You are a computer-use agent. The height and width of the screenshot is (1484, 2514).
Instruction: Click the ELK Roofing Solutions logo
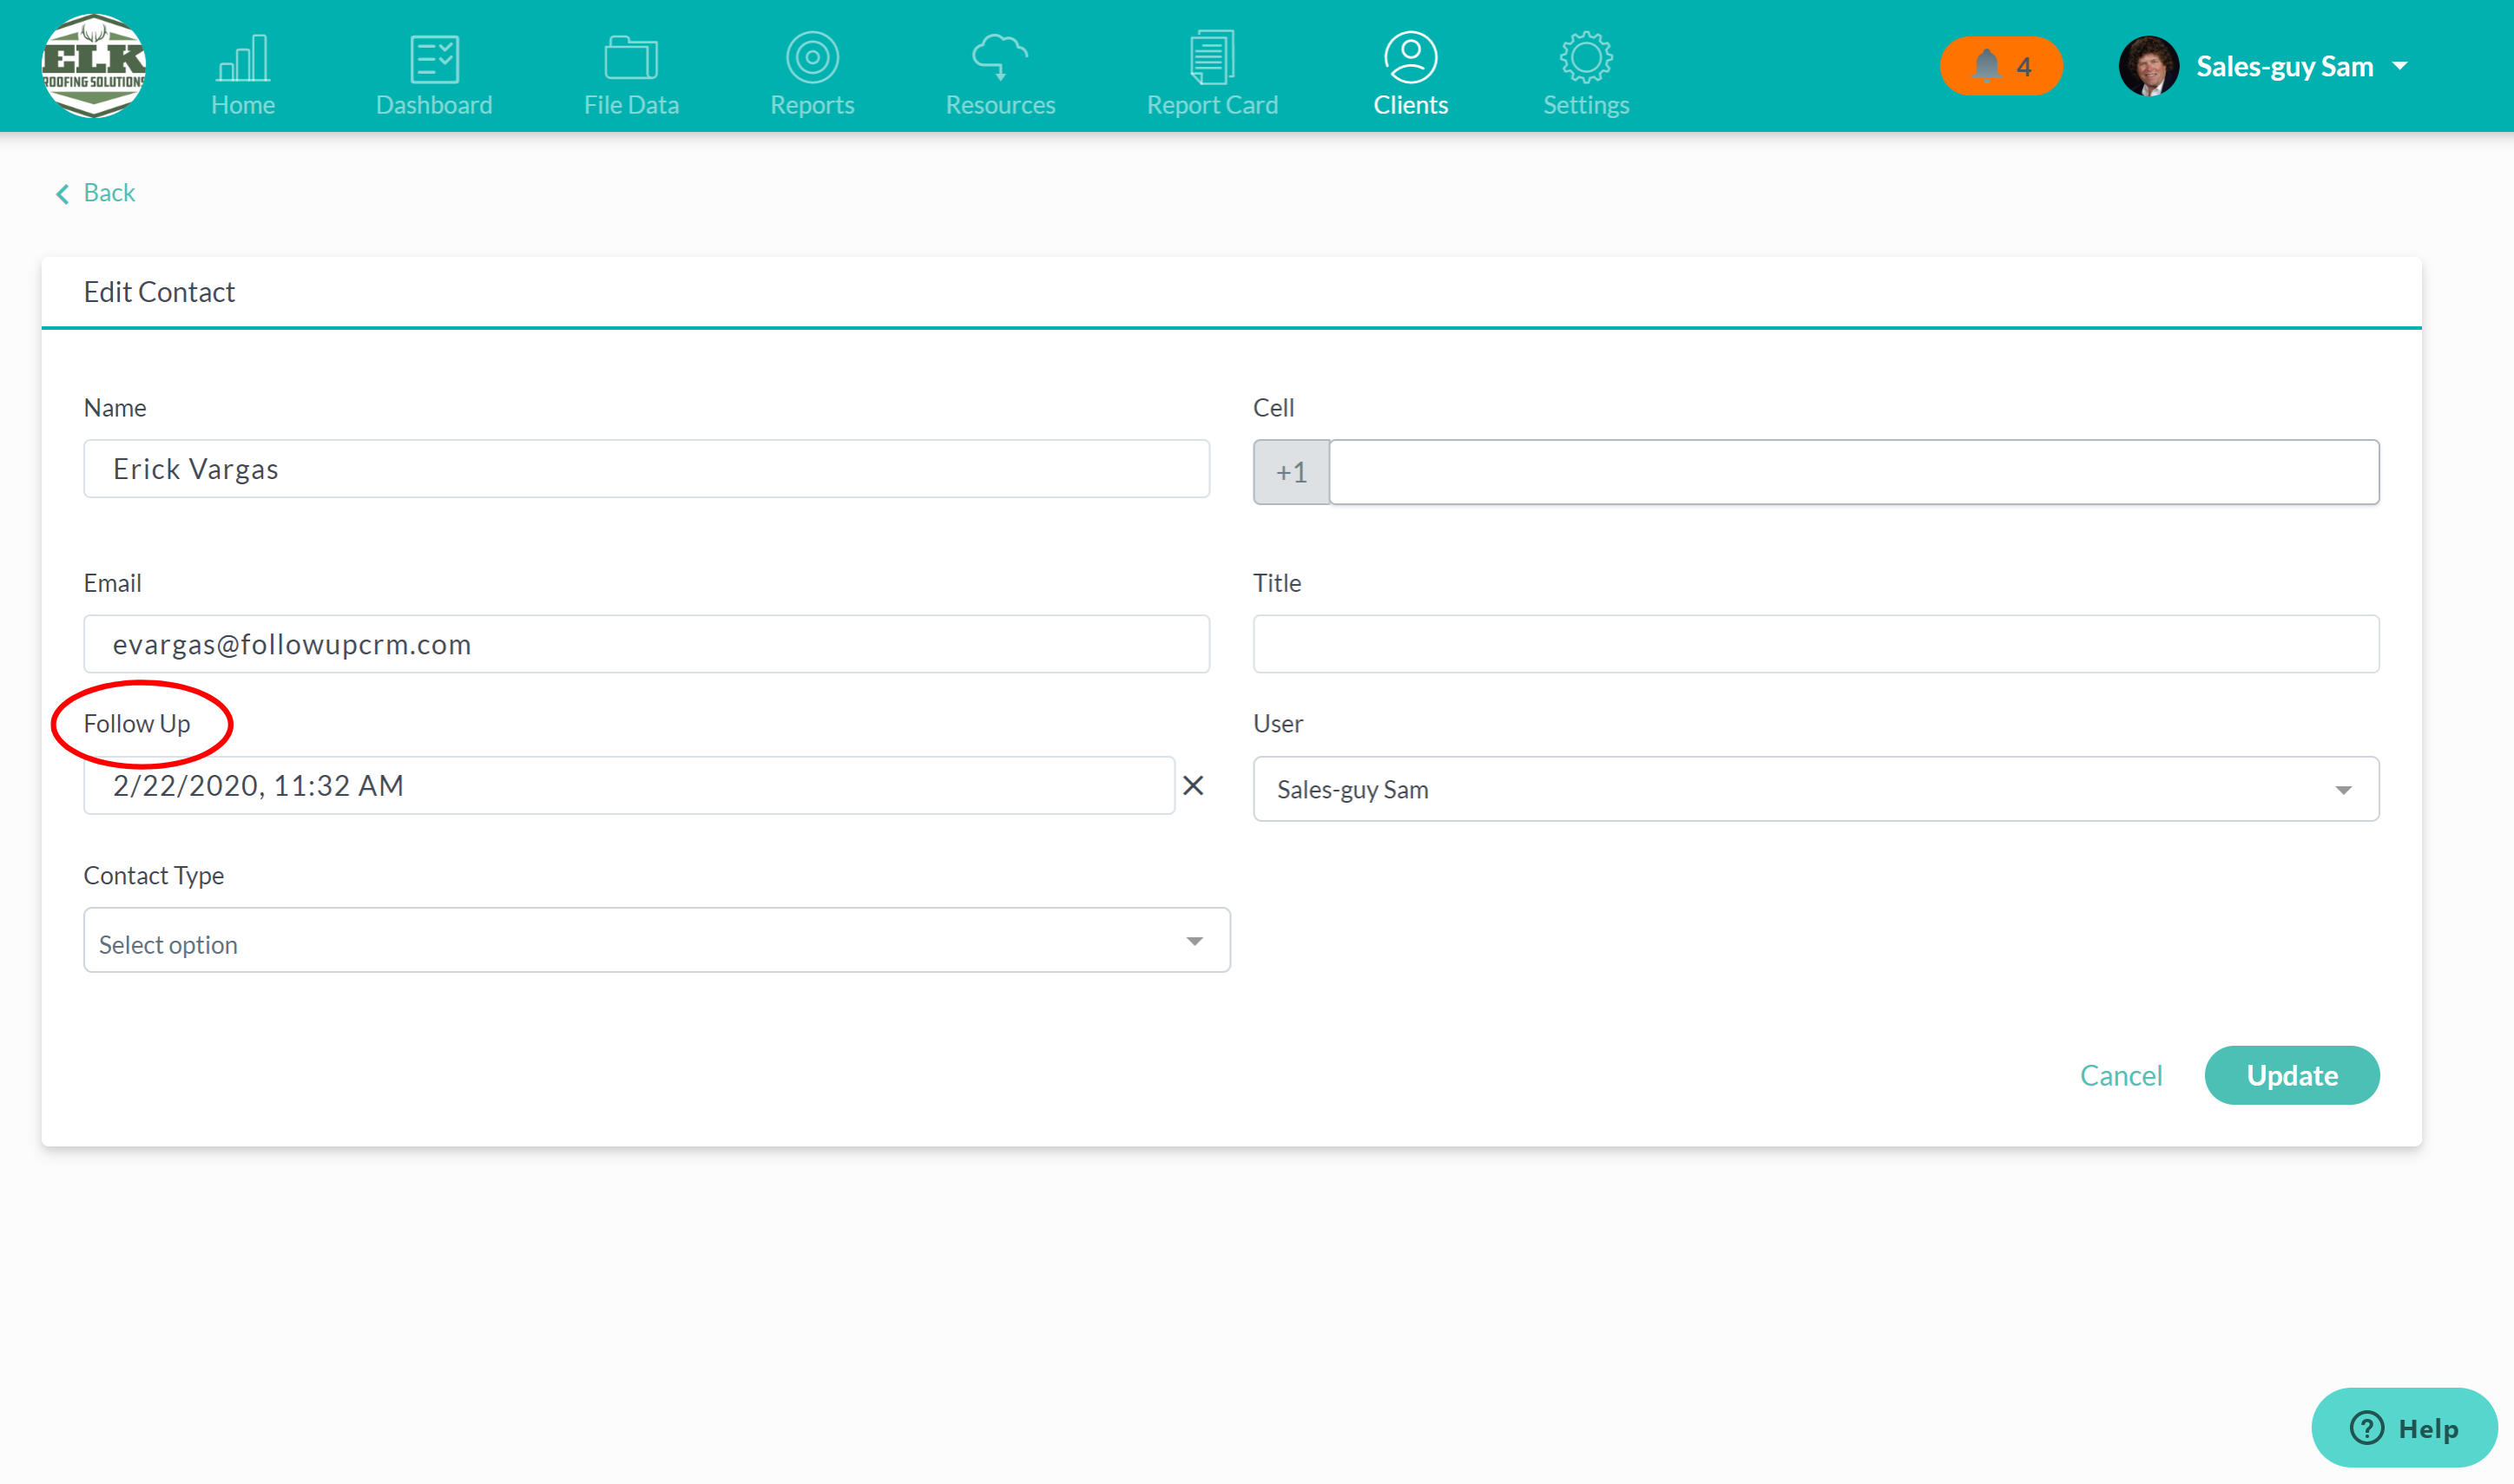(93, 66)
